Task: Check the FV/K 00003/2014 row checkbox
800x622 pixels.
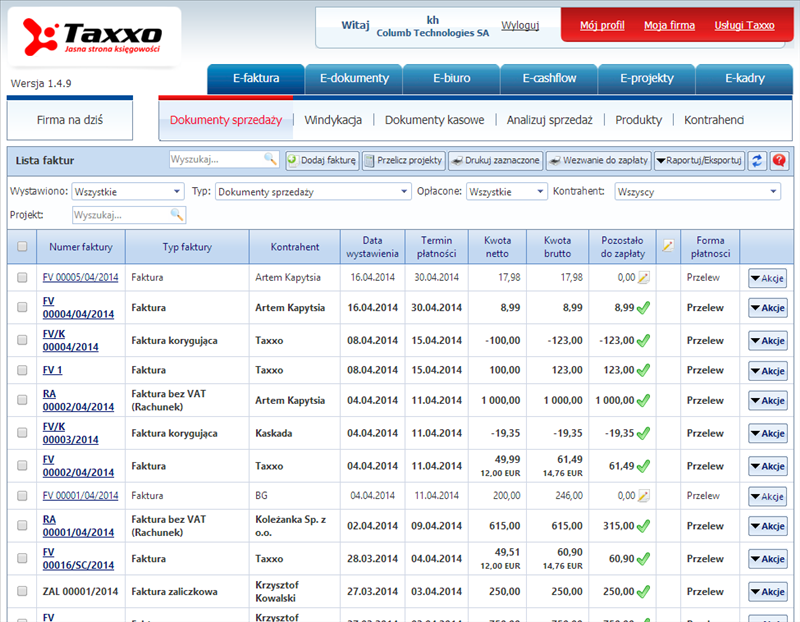Action: click(22, 432)
